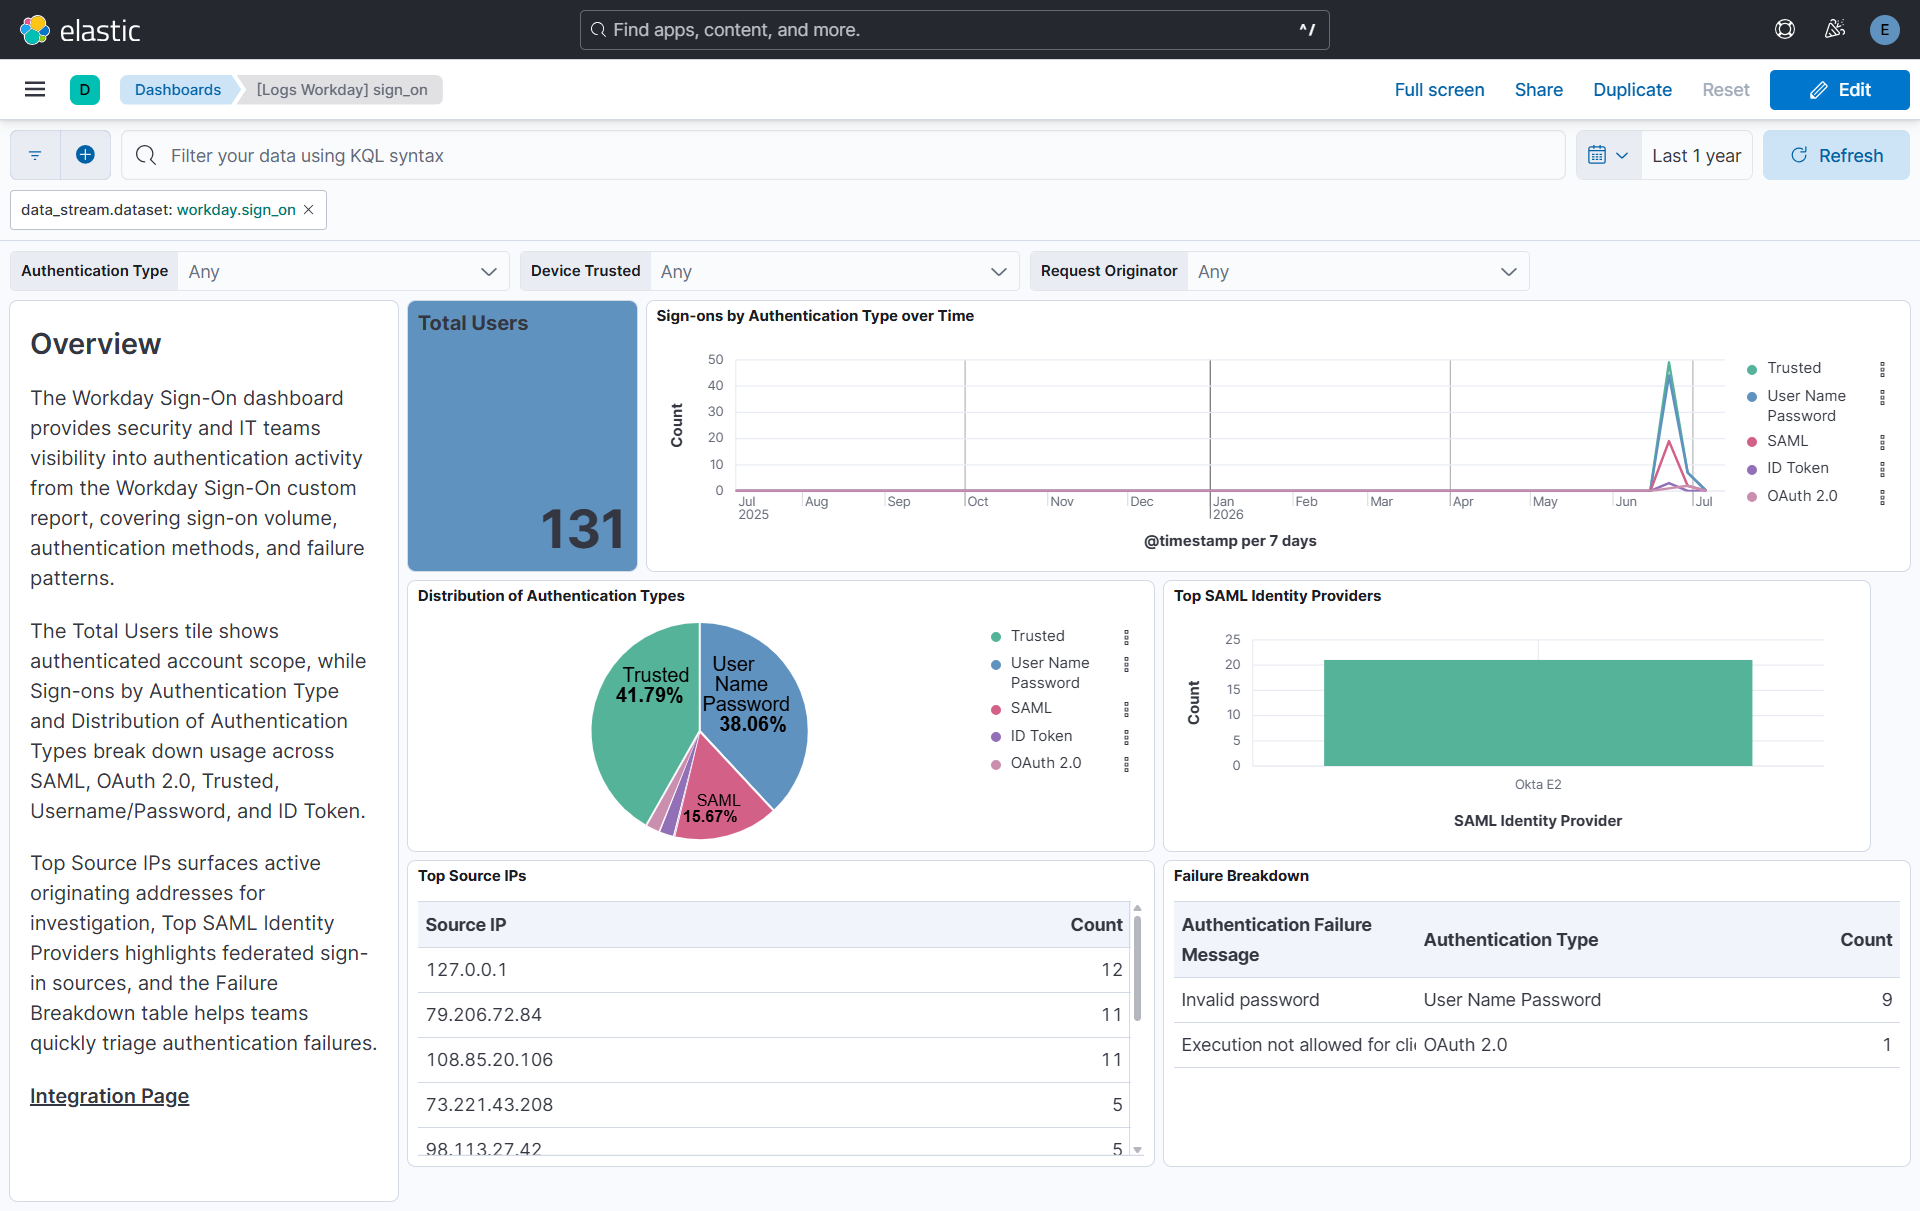Viewport: 1920px width, 1211px height.
Task: Open legend options for ID Token in line chart
Action: [1882, 469]
